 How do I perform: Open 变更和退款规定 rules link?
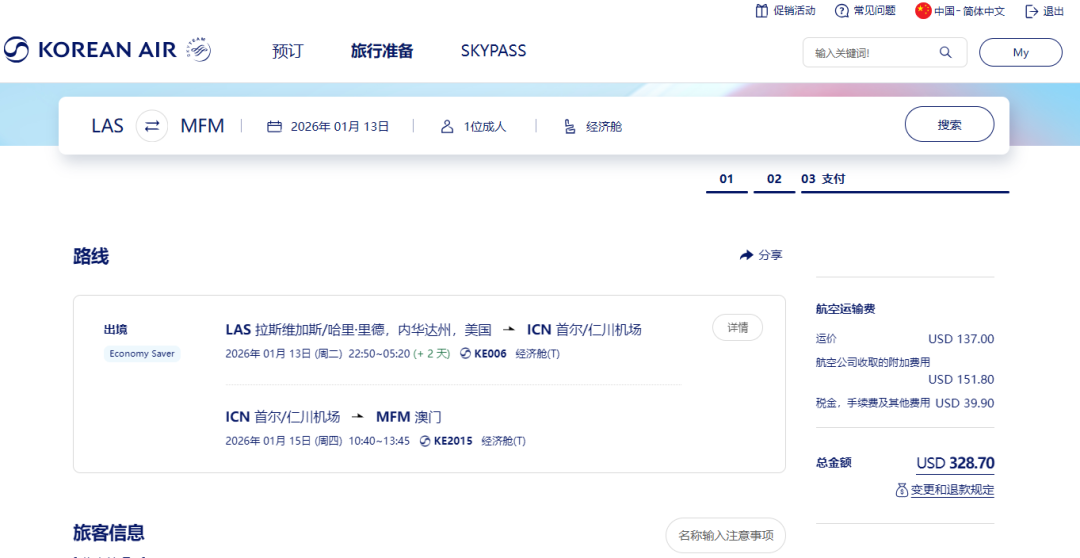[x=952, y=490]
